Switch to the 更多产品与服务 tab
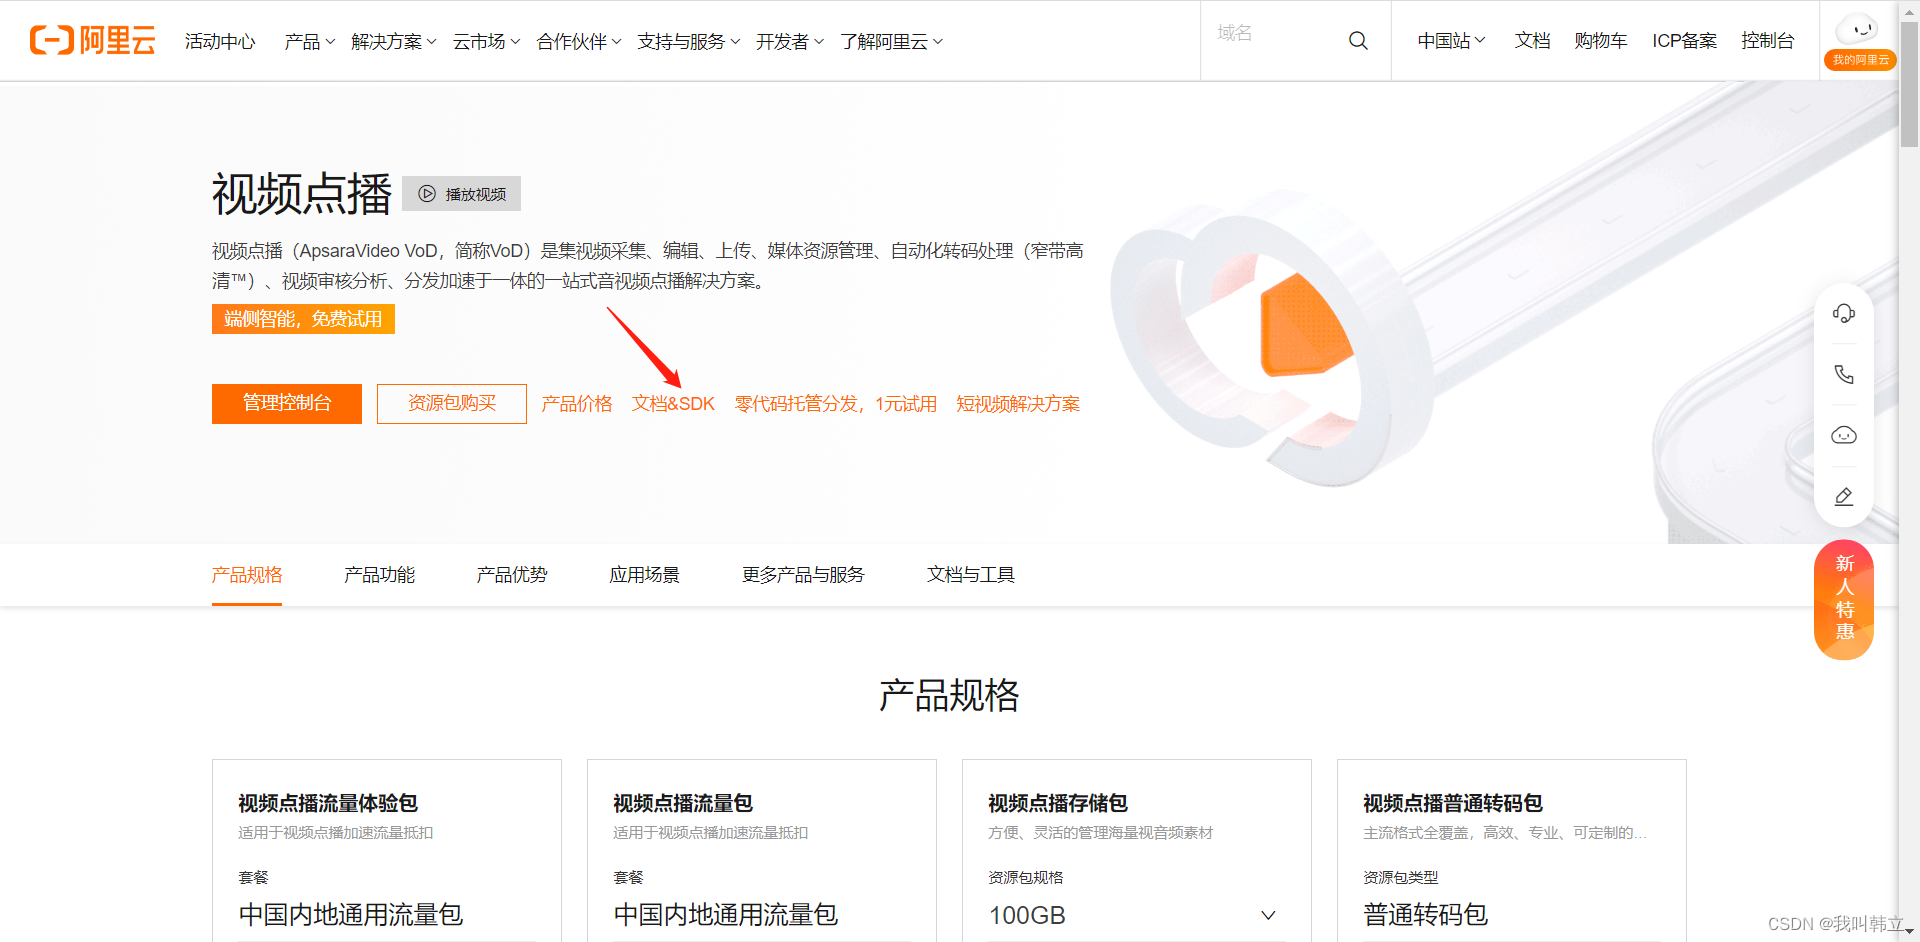The width and height of the screenshot is (1920, 942). (803, 575)
